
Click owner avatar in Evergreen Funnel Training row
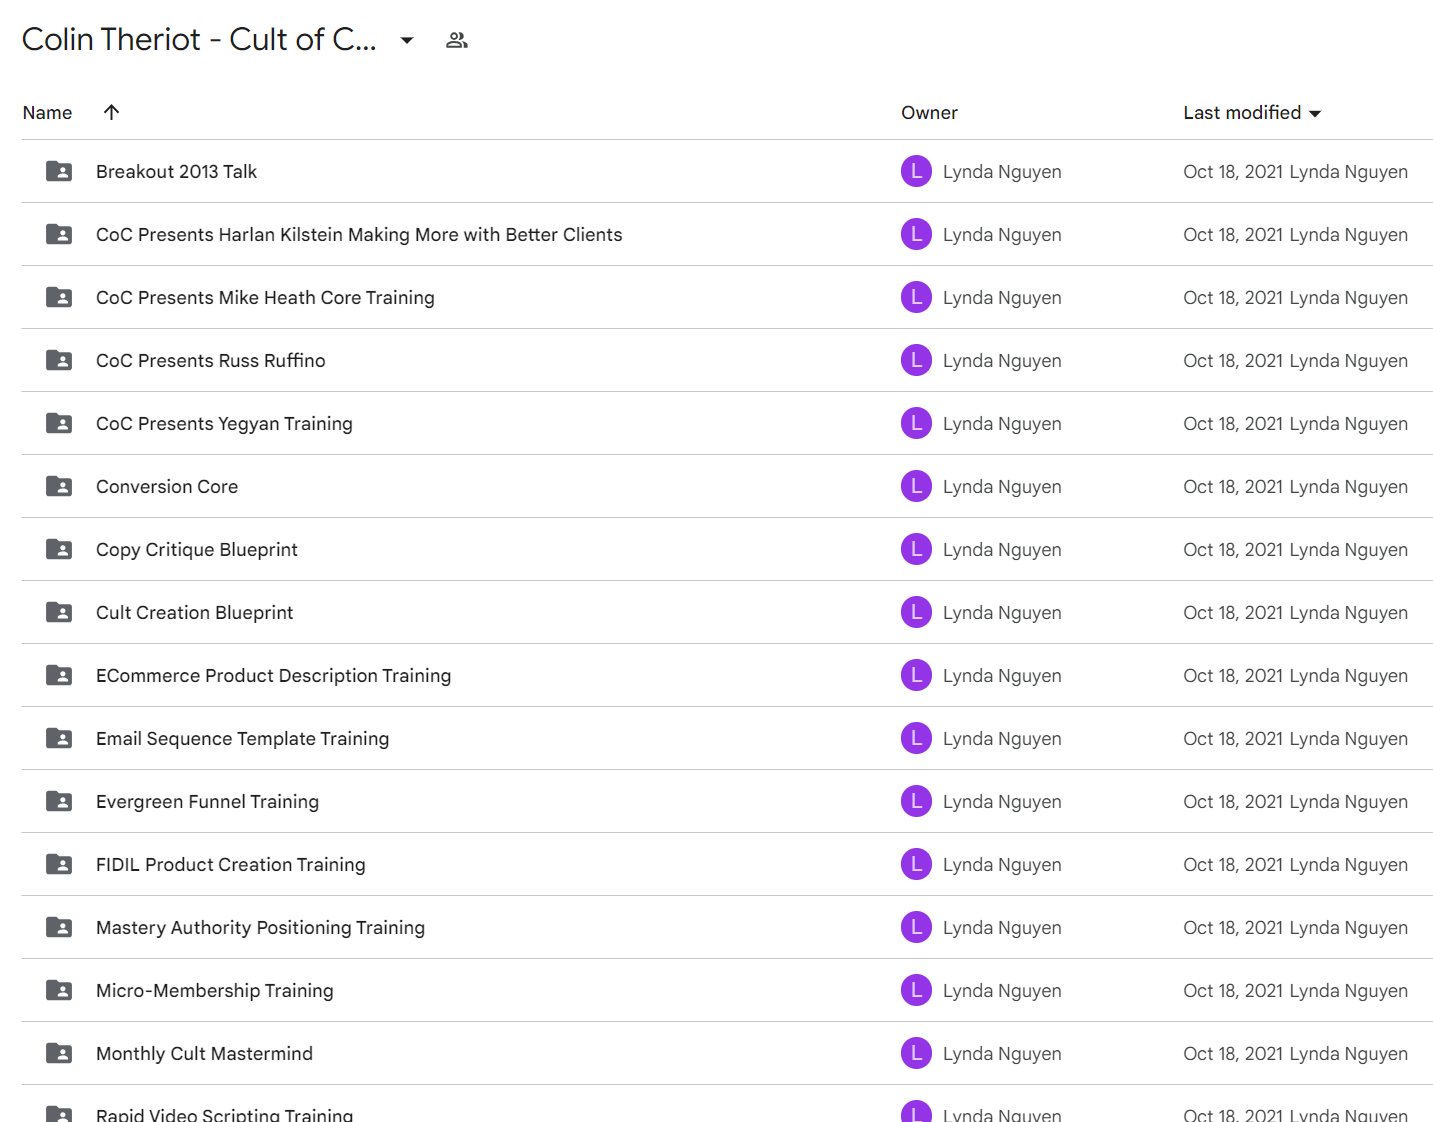click(x=916, y=801)
